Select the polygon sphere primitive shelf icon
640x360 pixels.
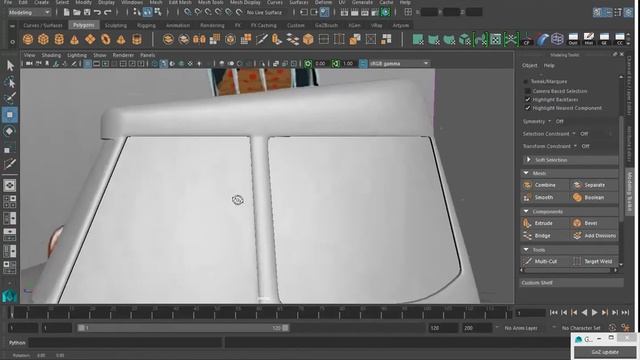pos(28,40)
